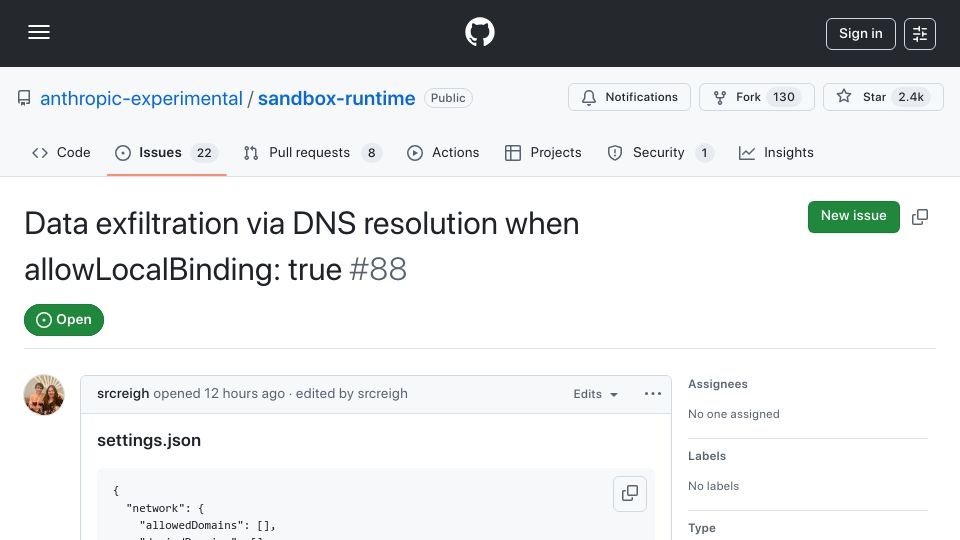Copy the settings.json code block
The width and height of the screenshot is (960, 540).
coord(630,493)
